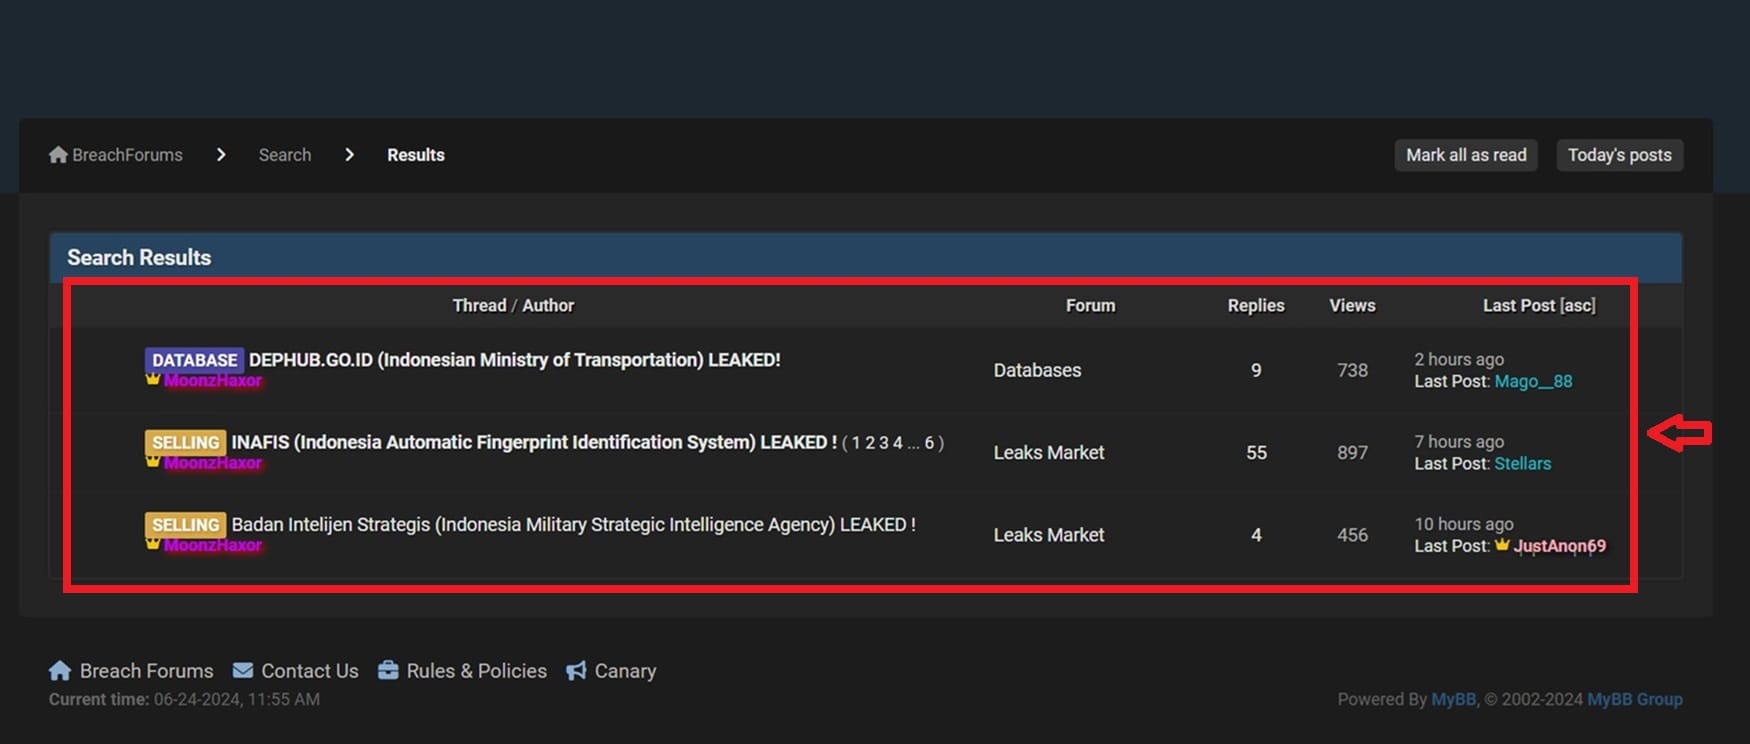The height and width of the screenshot is (744, 1750).
Task: Click the 4 replies count
Action: pyautogui.click(x=1256, y=535)
